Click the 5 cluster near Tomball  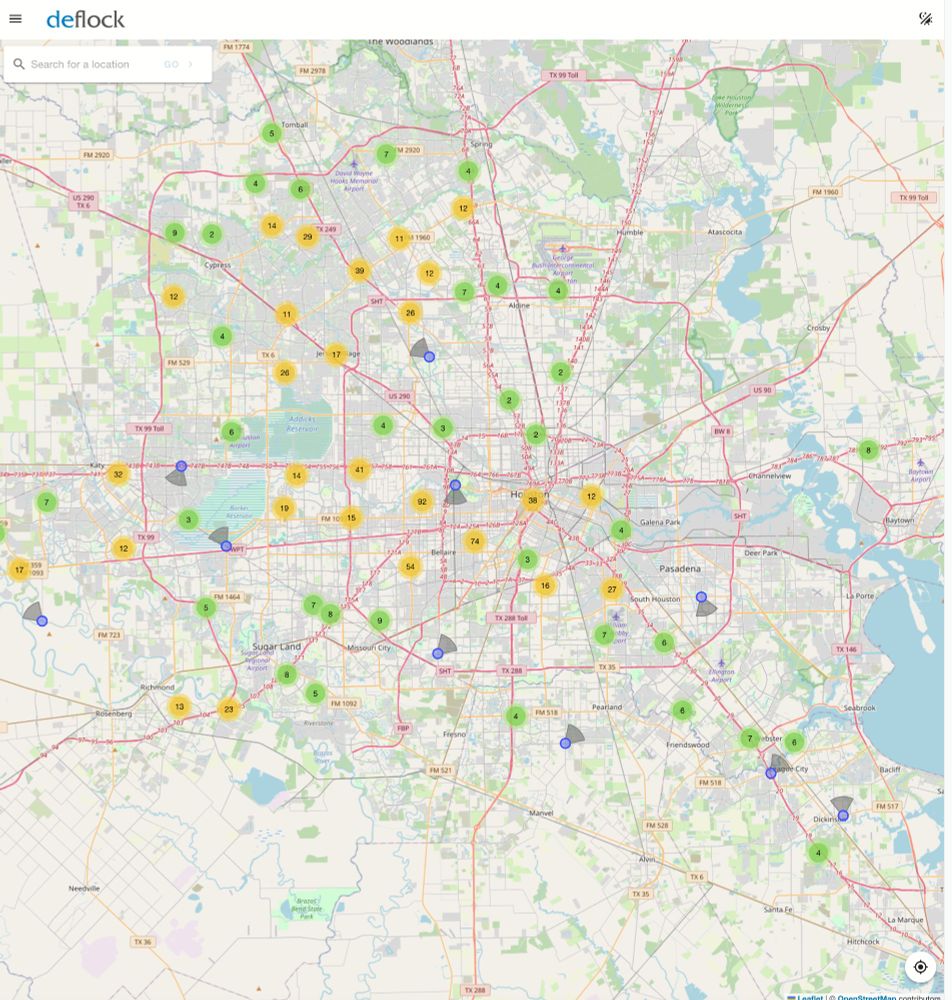(x=271, y=132)
